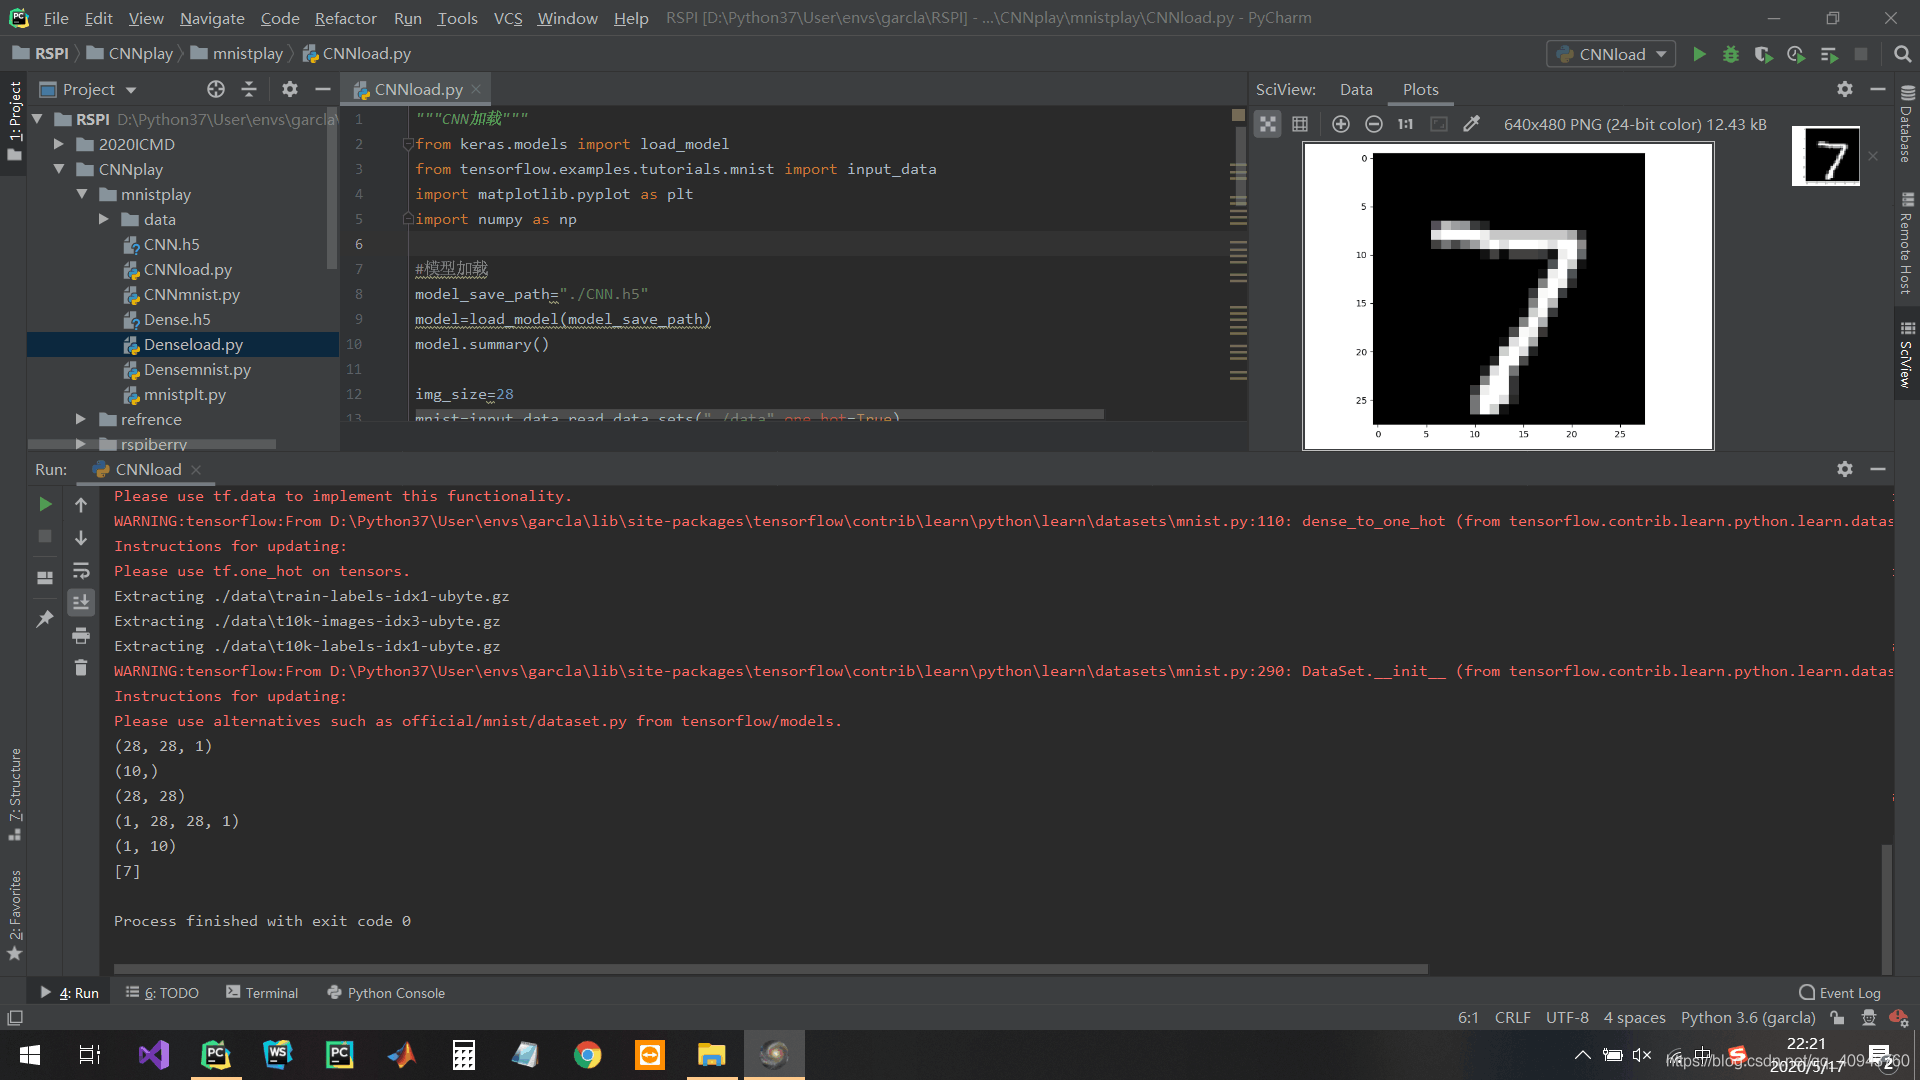1920x1080 pixels.
Task: Click the Debug bug icon
Action: click(1731, 54)
